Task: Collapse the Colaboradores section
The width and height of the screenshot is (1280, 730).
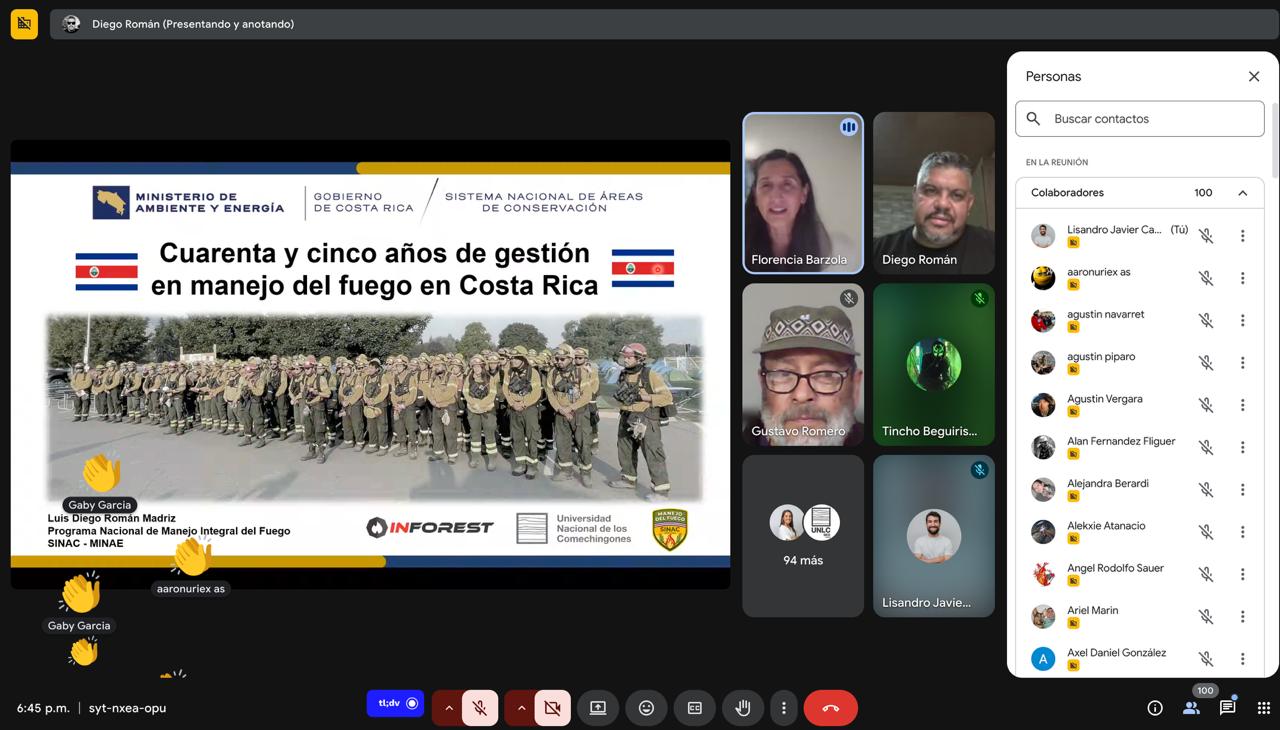Action: pyautogui.click(x=1242, y=193)
